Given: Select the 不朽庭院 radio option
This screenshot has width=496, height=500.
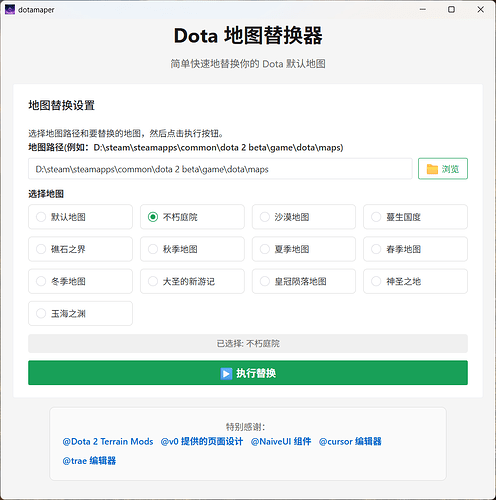Looking at the screenshot, I should coord(192,217).
